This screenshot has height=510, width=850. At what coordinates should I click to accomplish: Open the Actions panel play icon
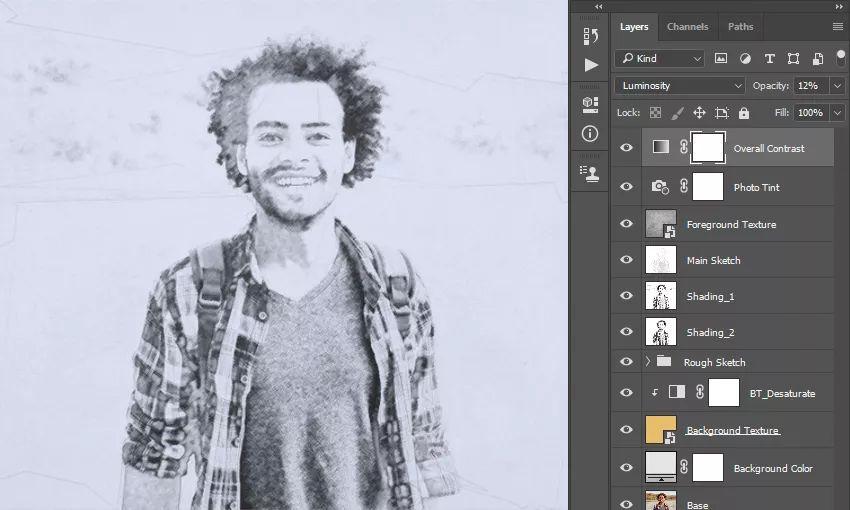(591, 65)
